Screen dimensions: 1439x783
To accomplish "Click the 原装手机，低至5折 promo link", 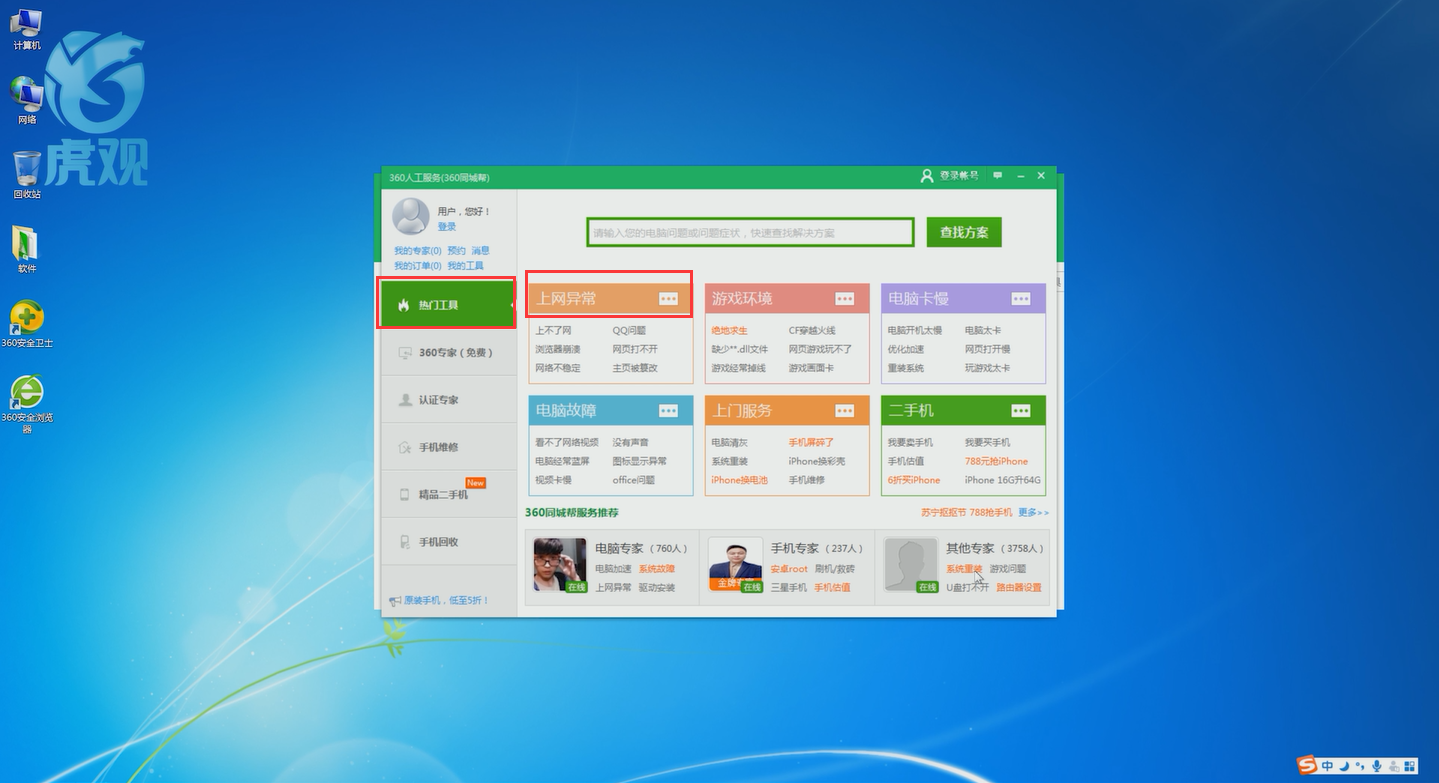I will click(446, 600).
